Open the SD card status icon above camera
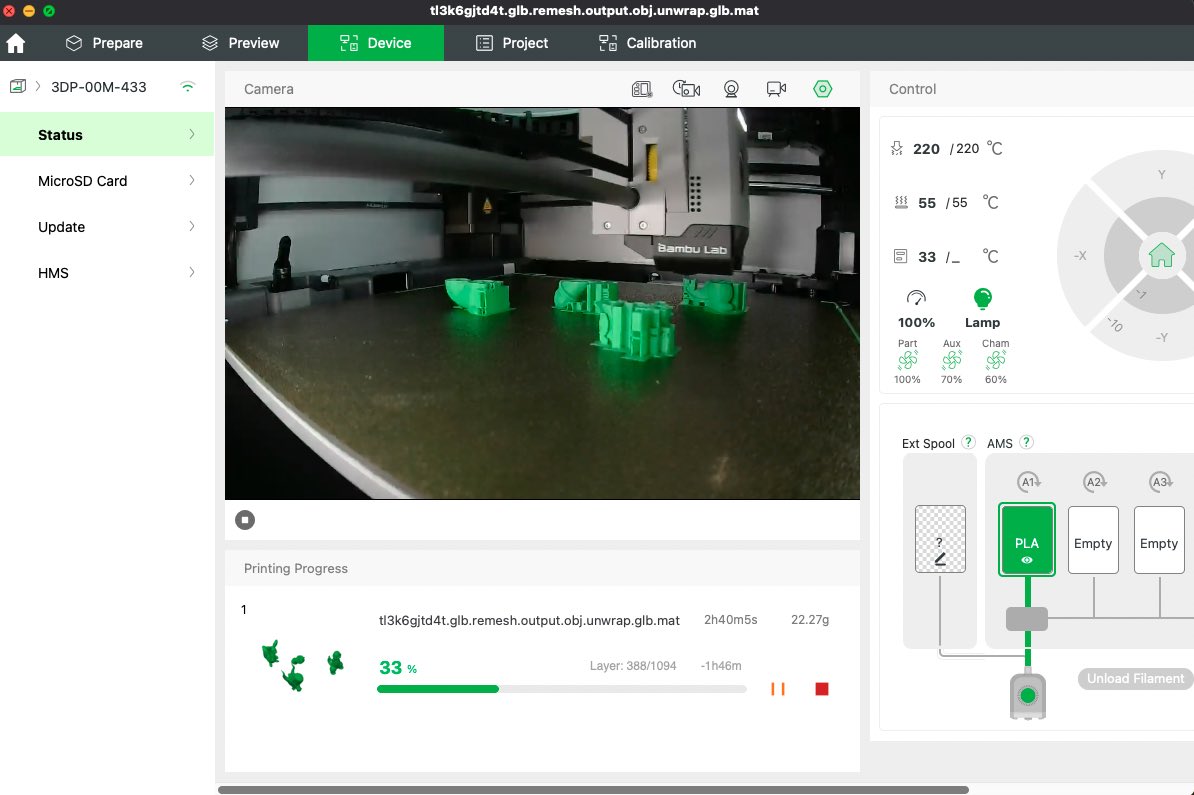This screenshot has height=795, width=1194. tap(642, 89)
